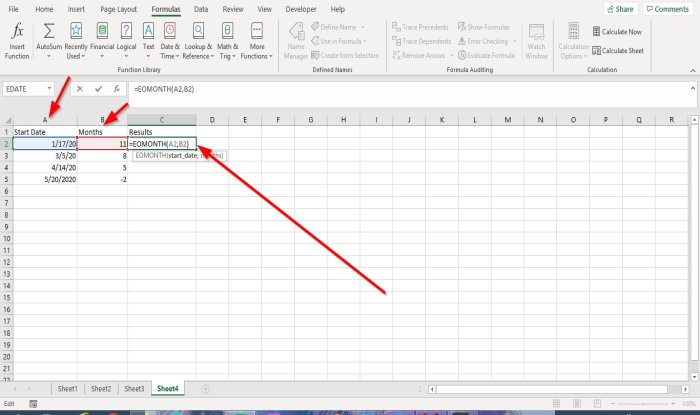This screenshot has height=415, width=700.
Task: Click Calculate Sheet
Action: [618, 50]
